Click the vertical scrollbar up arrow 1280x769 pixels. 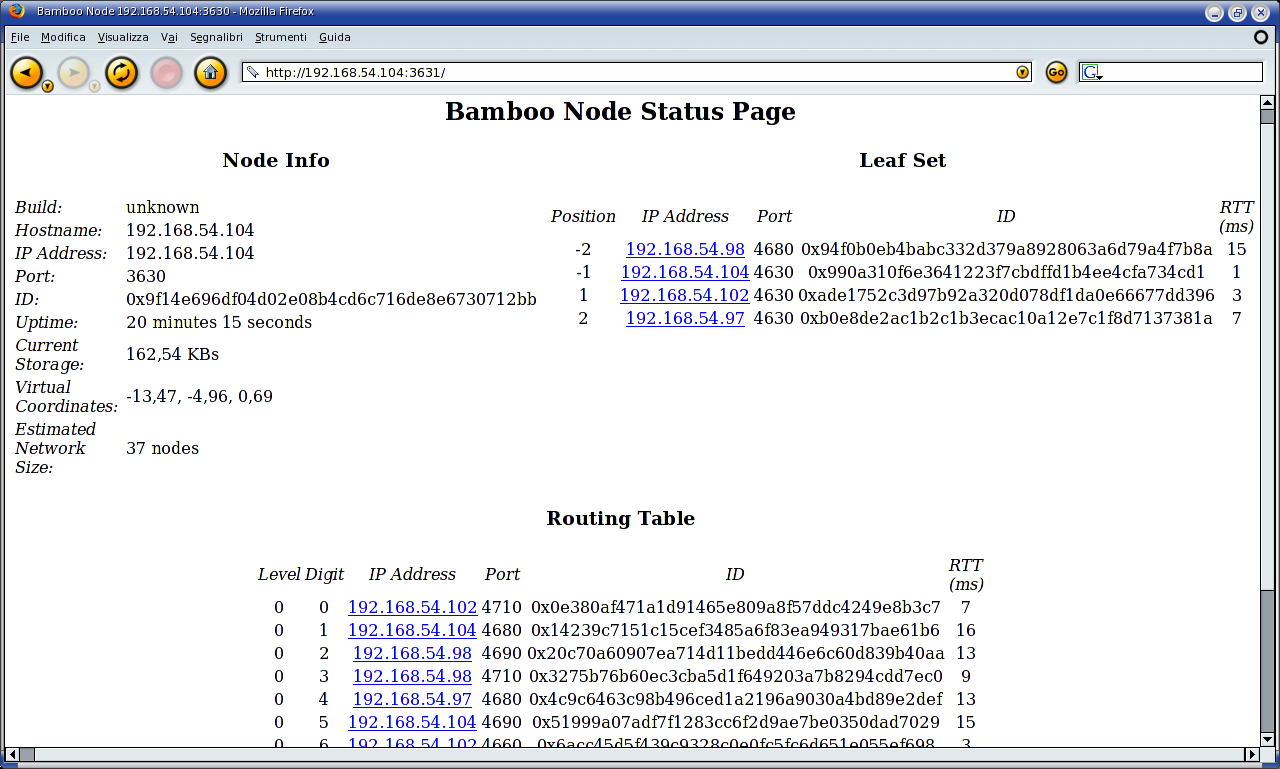tap(1267, 103)
